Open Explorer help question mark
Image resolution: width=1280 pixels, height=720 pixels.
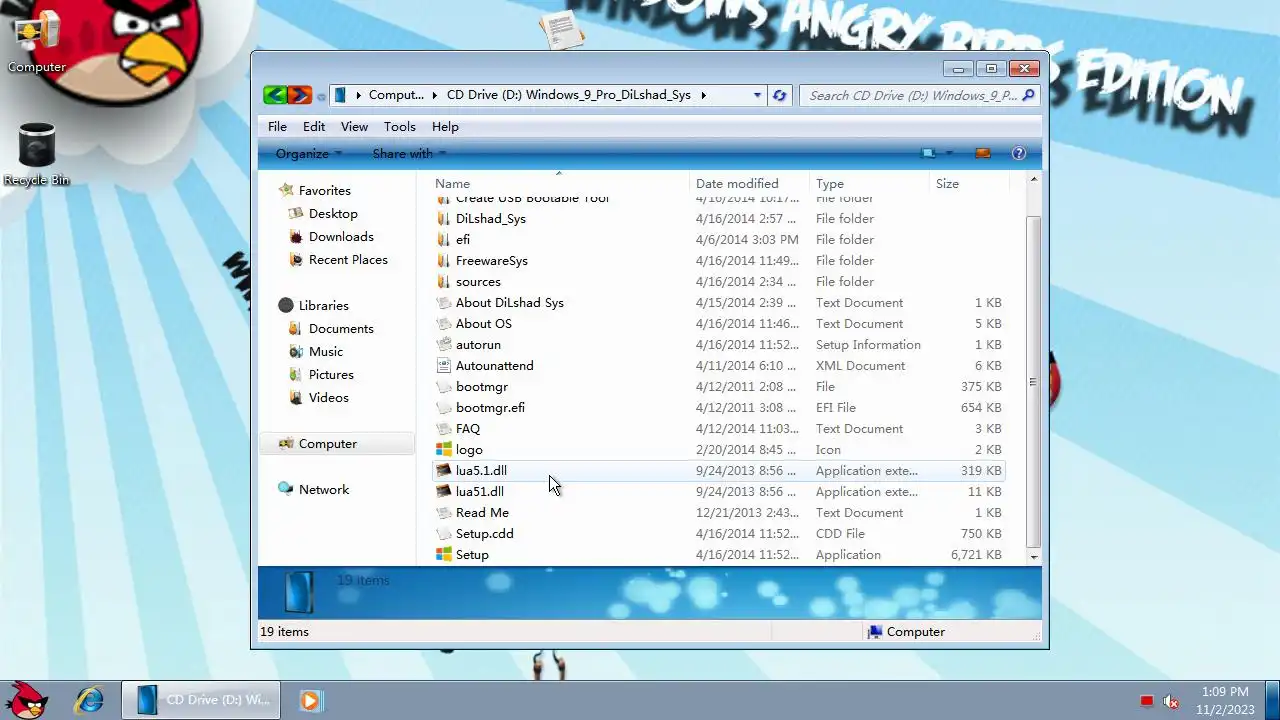tap(1019, 153)
